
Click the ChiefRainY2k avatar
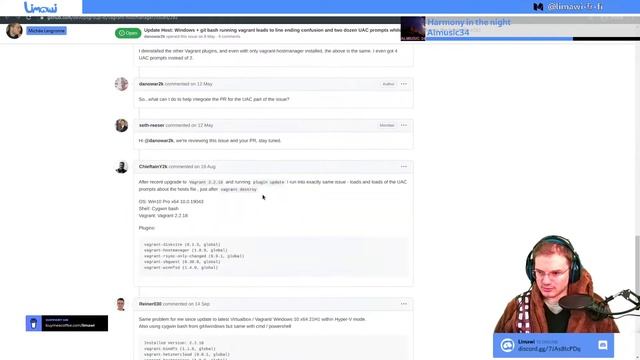(x=121, y=167)
